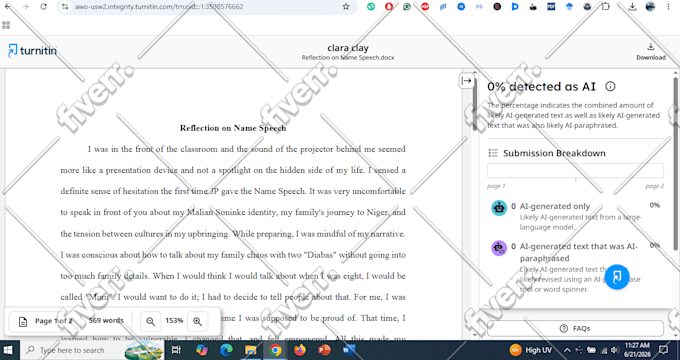Image resolution: width=680 pixels, height=360 pixels.
Task: Click the Submission Breakdown heading
Action: [554, 153]
